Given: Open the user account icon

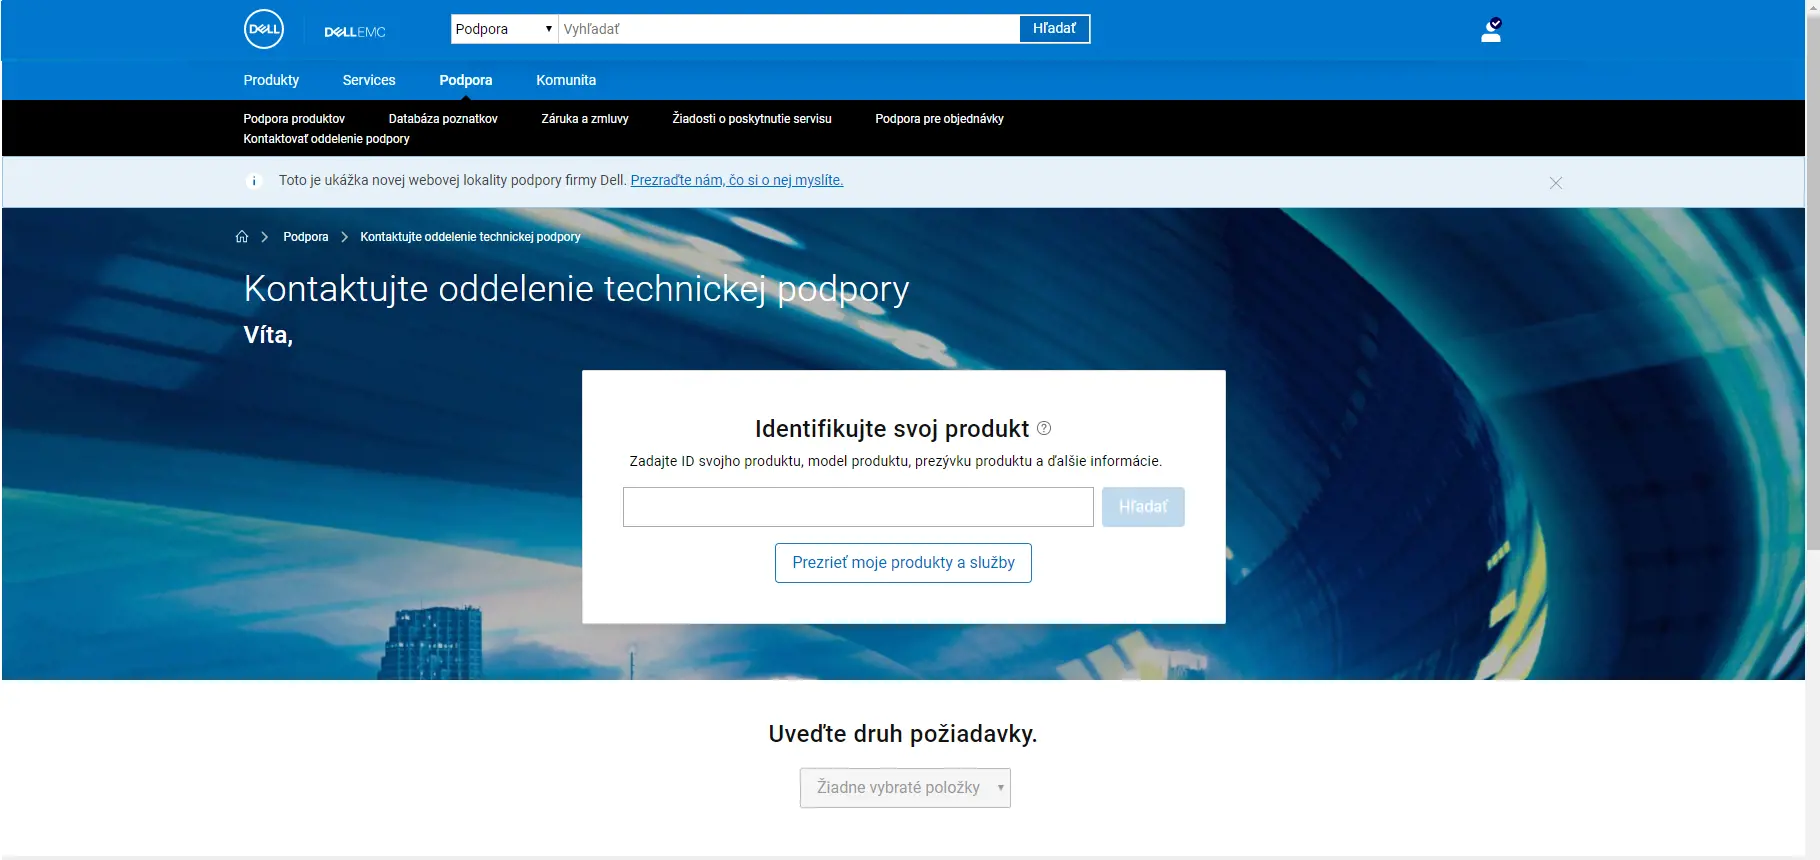Looking at the screenshot, I should 1491,30.
